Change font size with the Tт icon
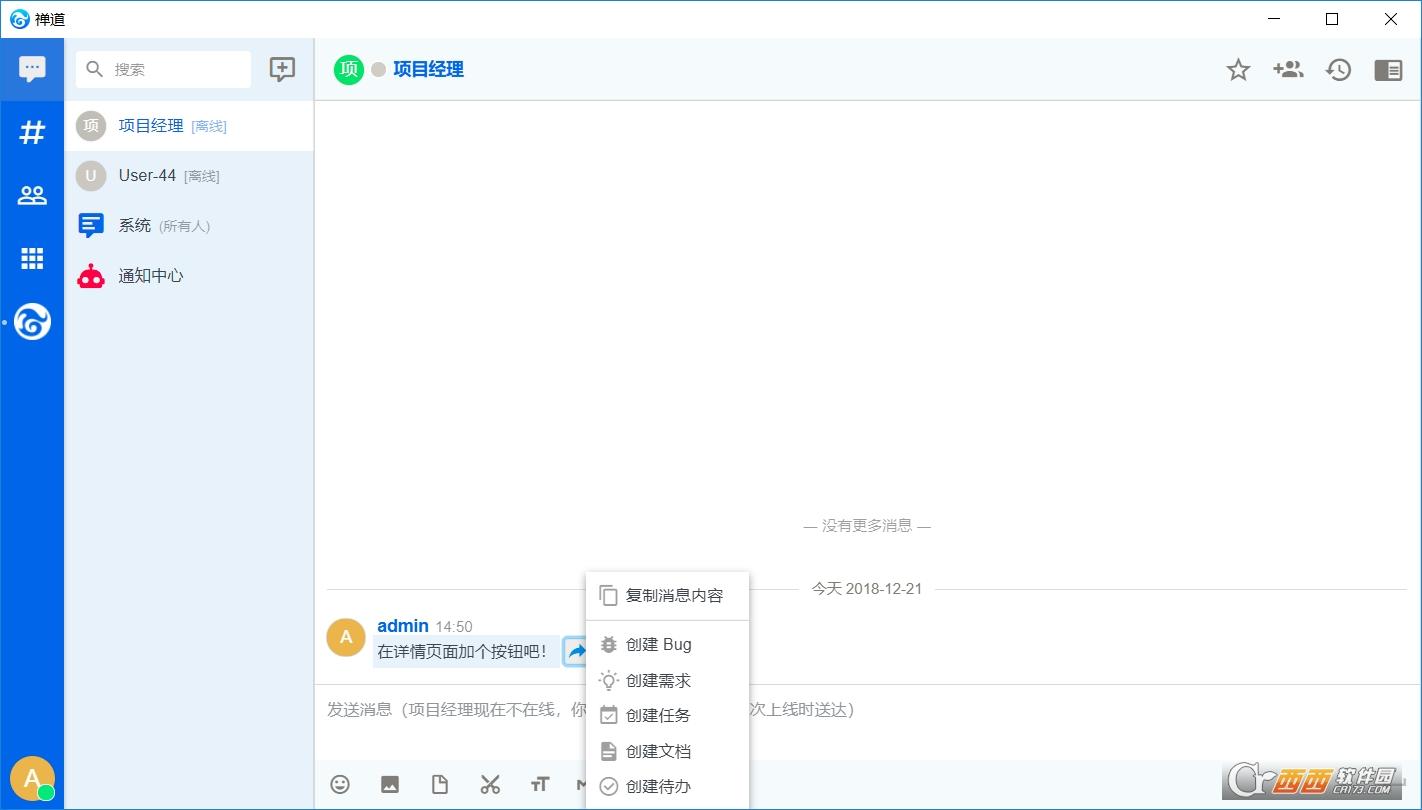The height and width of the screenshot is (810, 1422). pyautogui.click(x=540, y=785)
